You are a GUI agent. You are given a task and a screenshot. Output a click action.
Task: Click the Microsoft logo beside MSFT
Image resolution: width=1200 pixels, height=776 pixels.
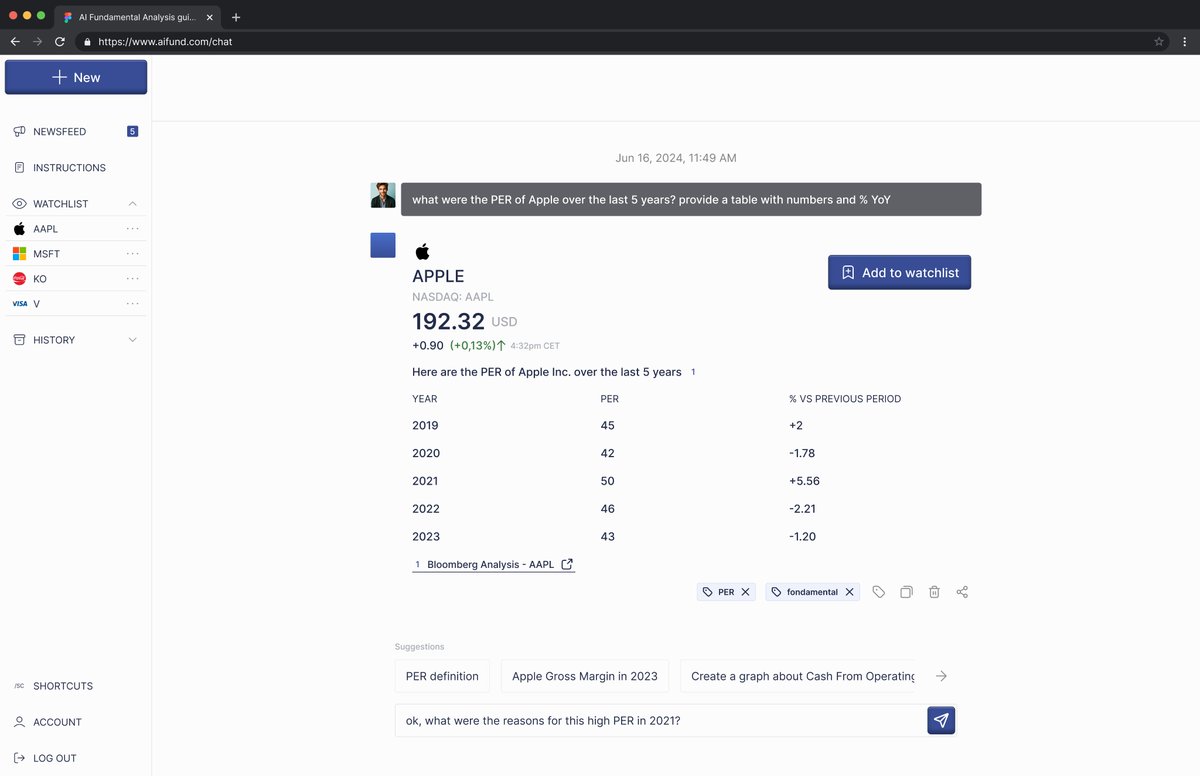[x=19, y=254]
